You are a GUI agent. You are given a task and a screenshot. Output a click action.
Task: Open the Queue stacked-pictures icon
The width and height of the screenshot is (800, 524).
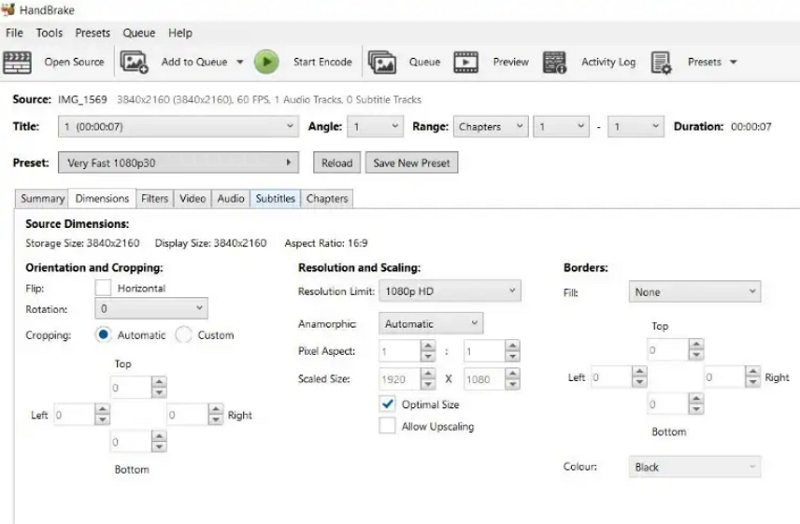(382, 62)
